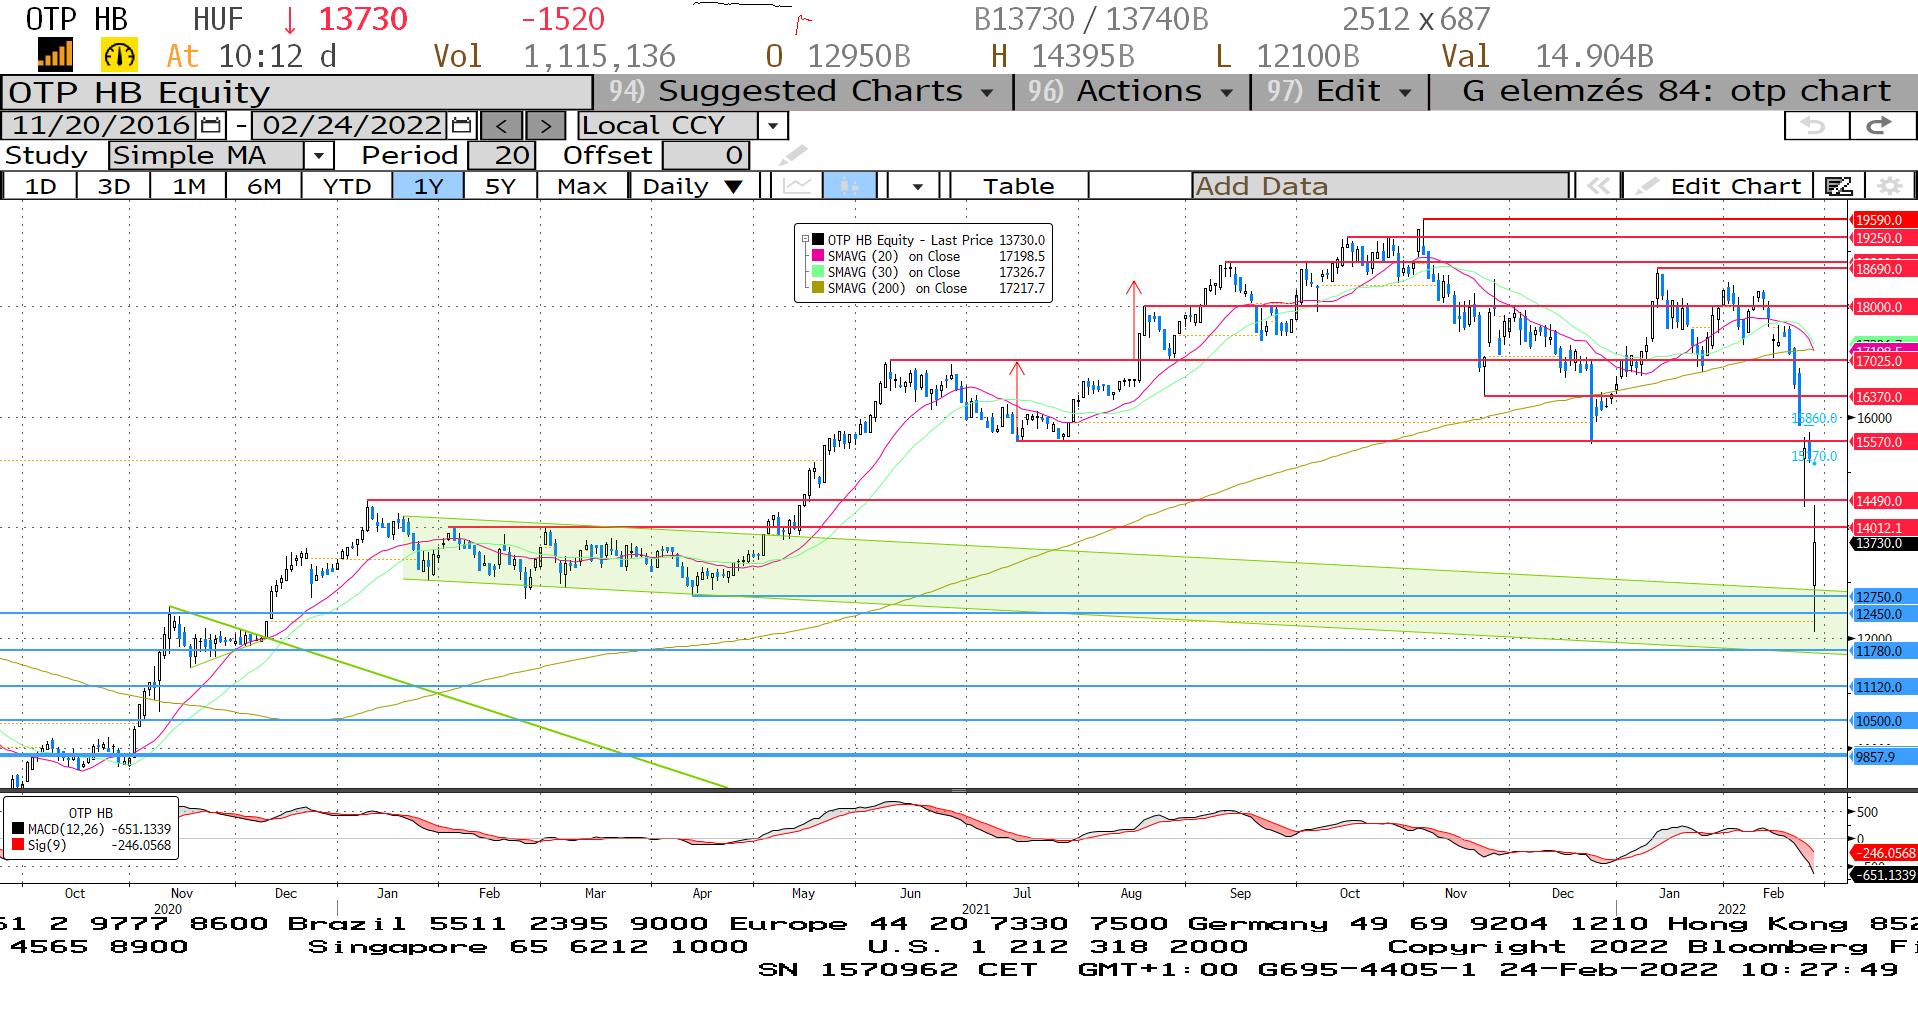Click the 19250.0 price level label
1918x1025 pixels.
1883,238
